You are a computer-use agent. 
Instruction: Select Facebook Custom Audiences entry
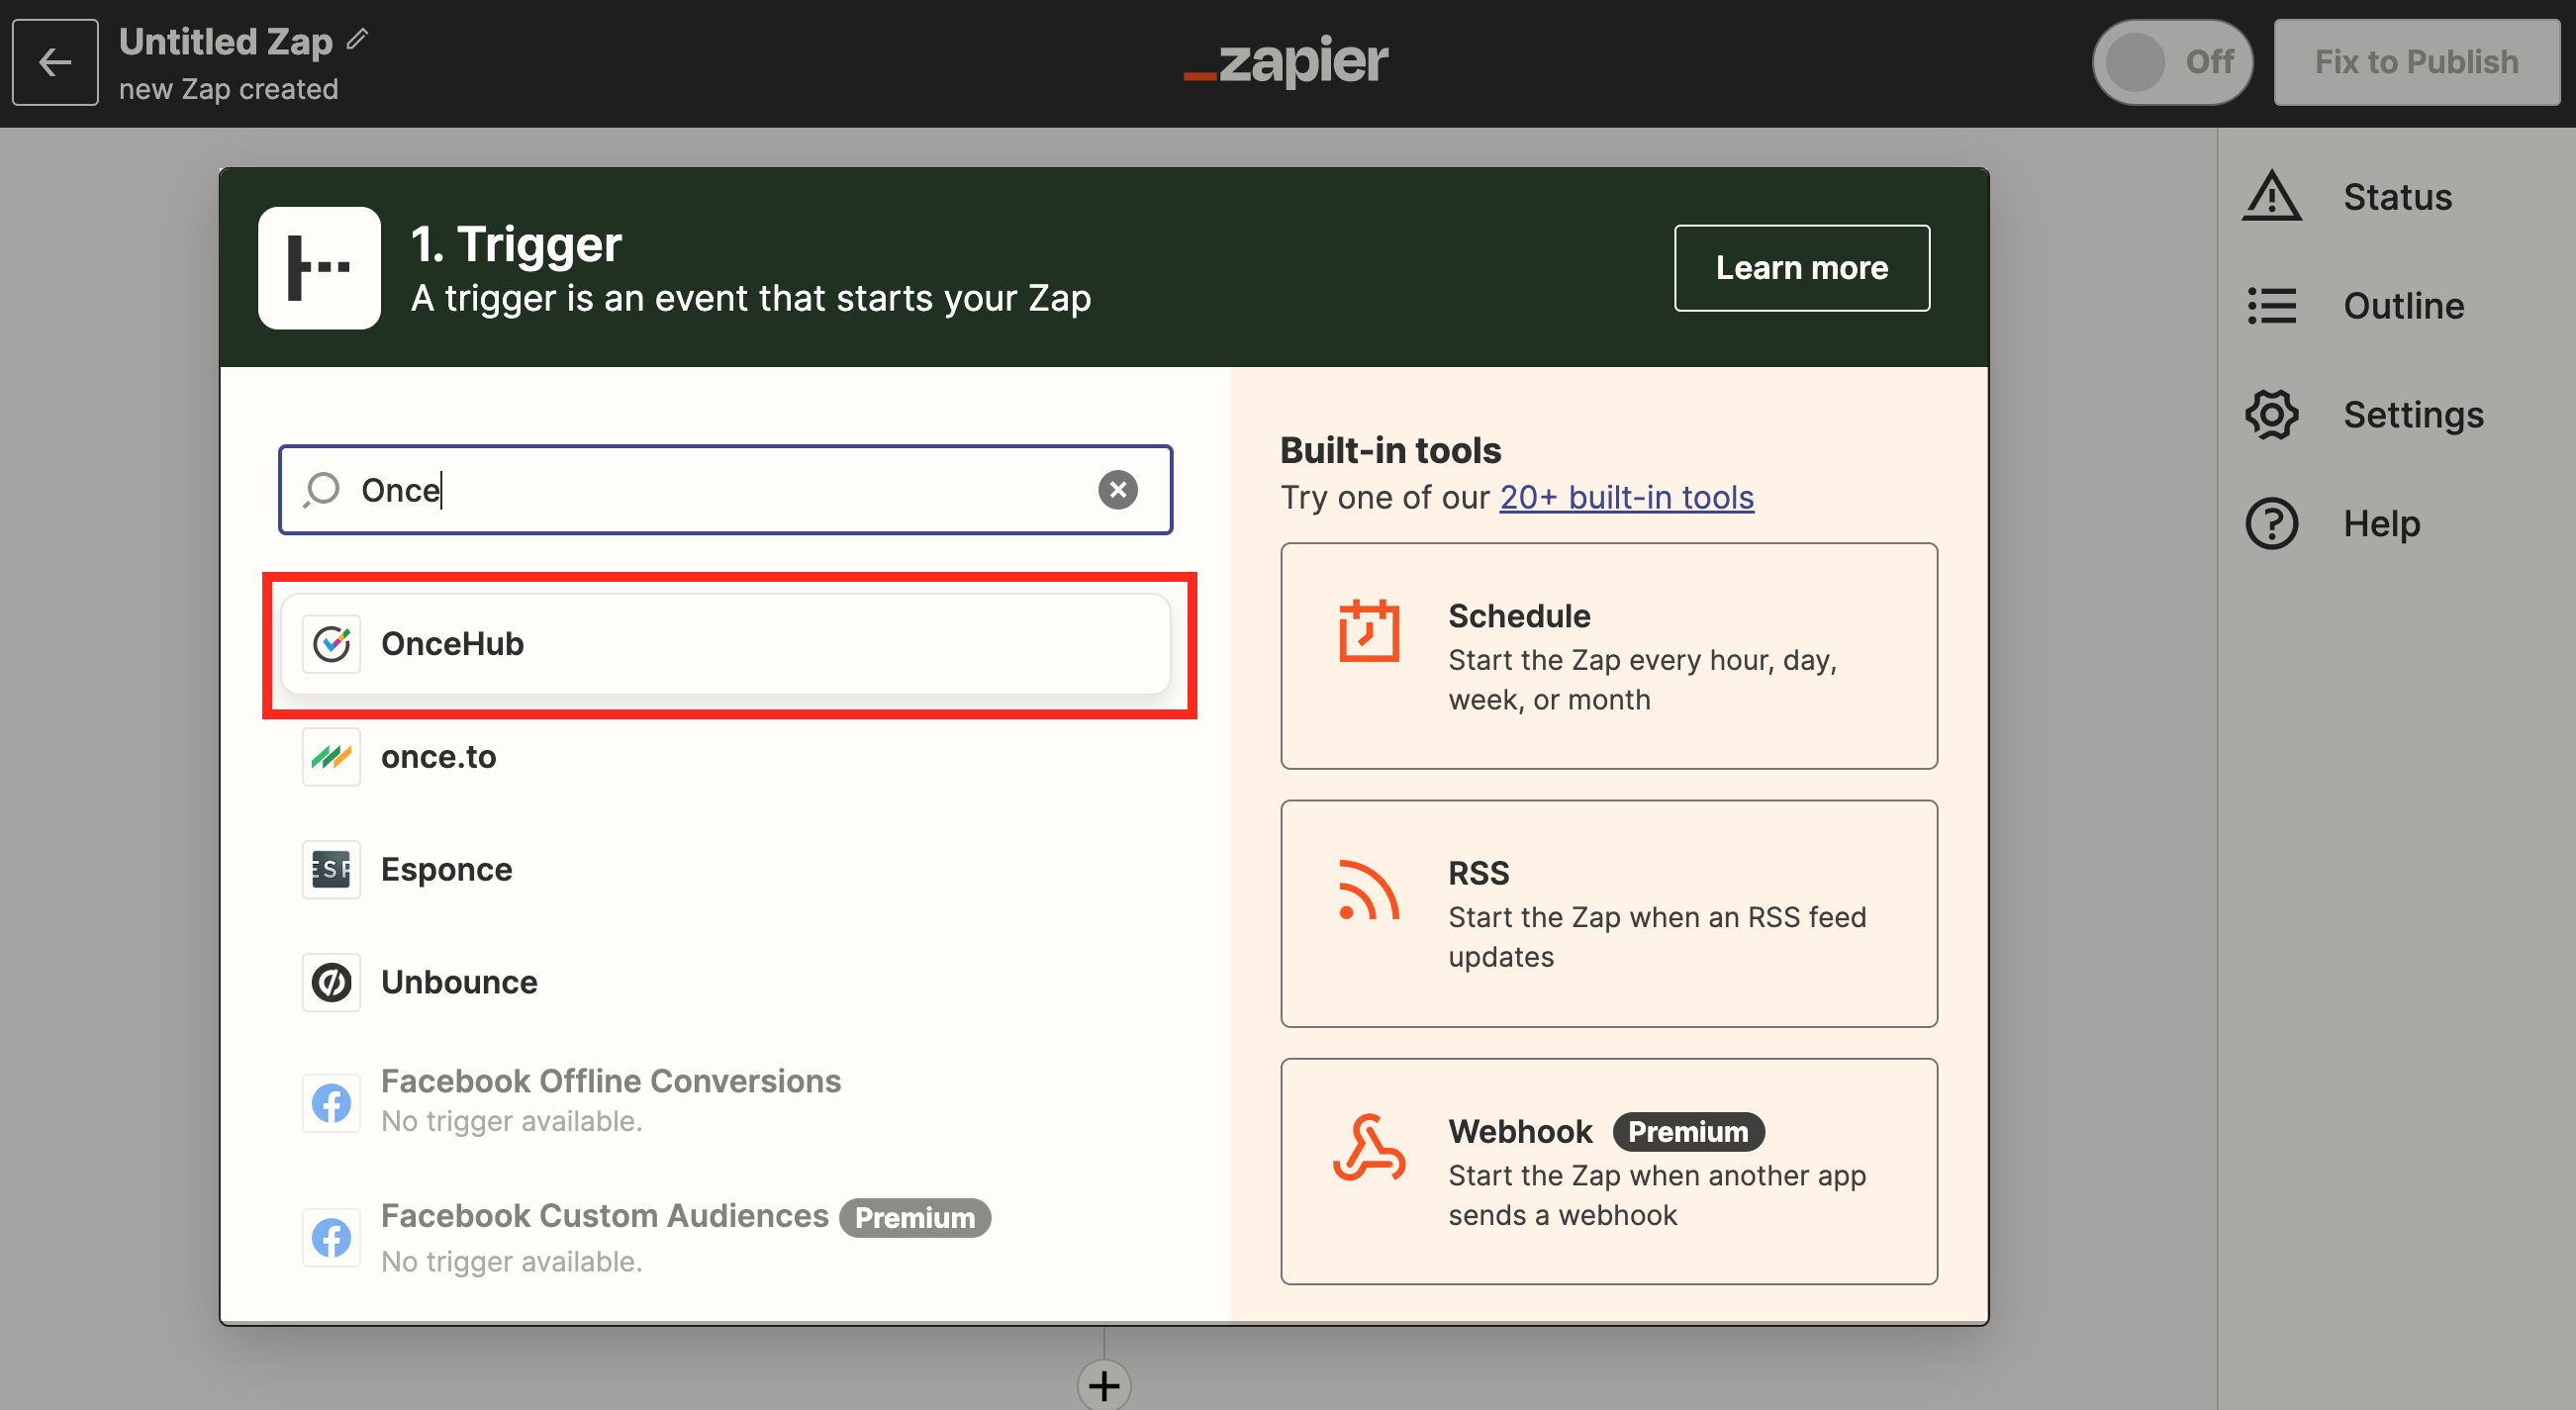click(725, 1239)
